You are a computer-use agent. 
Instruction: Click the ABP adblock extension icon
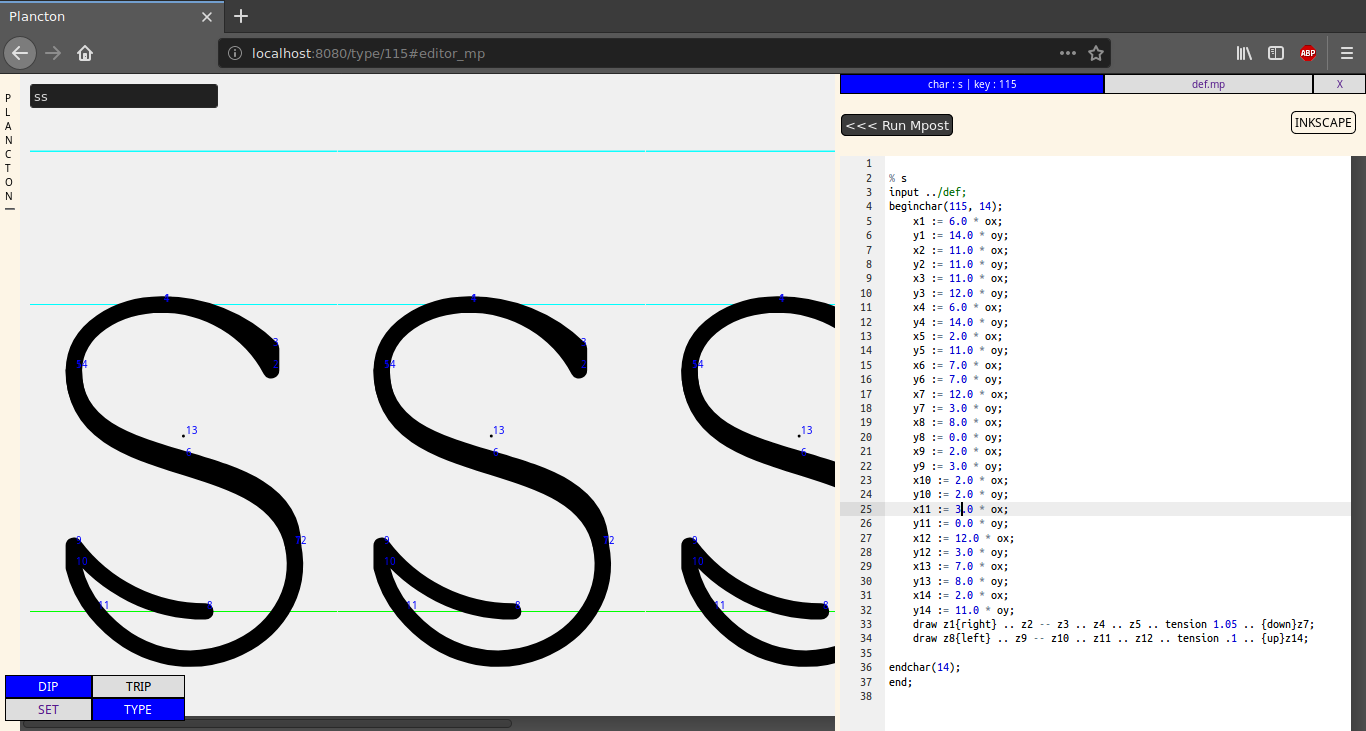pos(1307,53)
